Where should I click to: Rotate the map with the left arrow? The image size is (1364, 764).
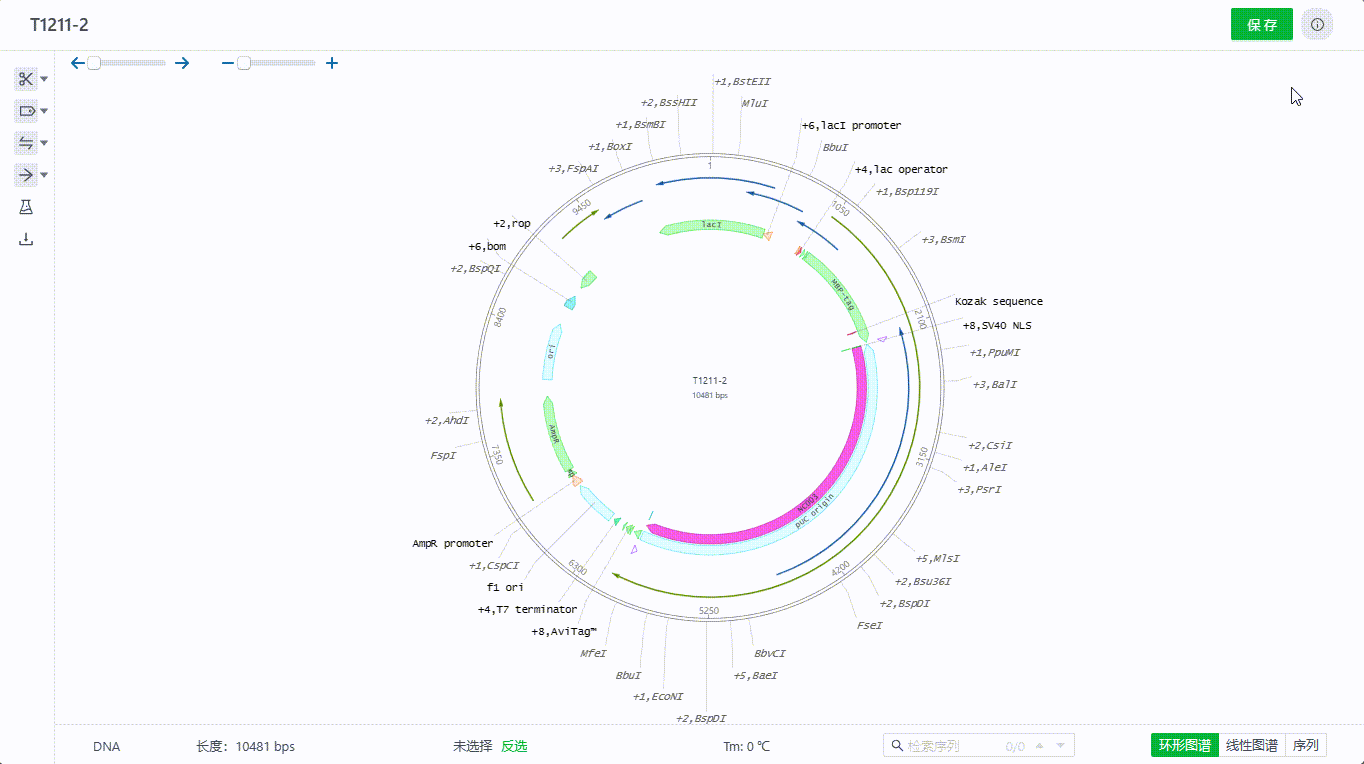tap(78, 63)
